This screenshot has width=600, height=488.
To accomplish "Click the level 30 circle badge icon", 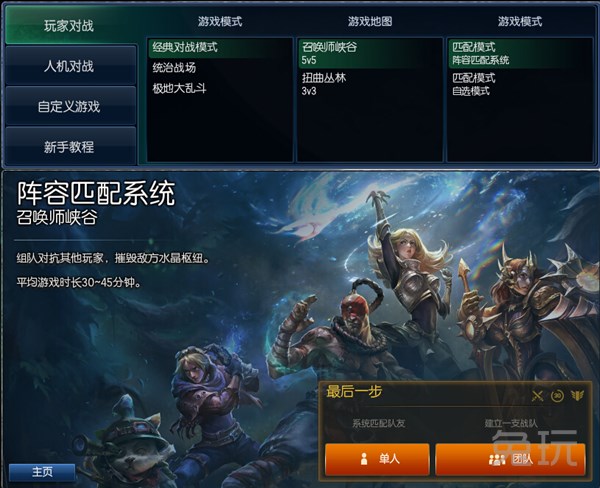I will coord(557,395).
